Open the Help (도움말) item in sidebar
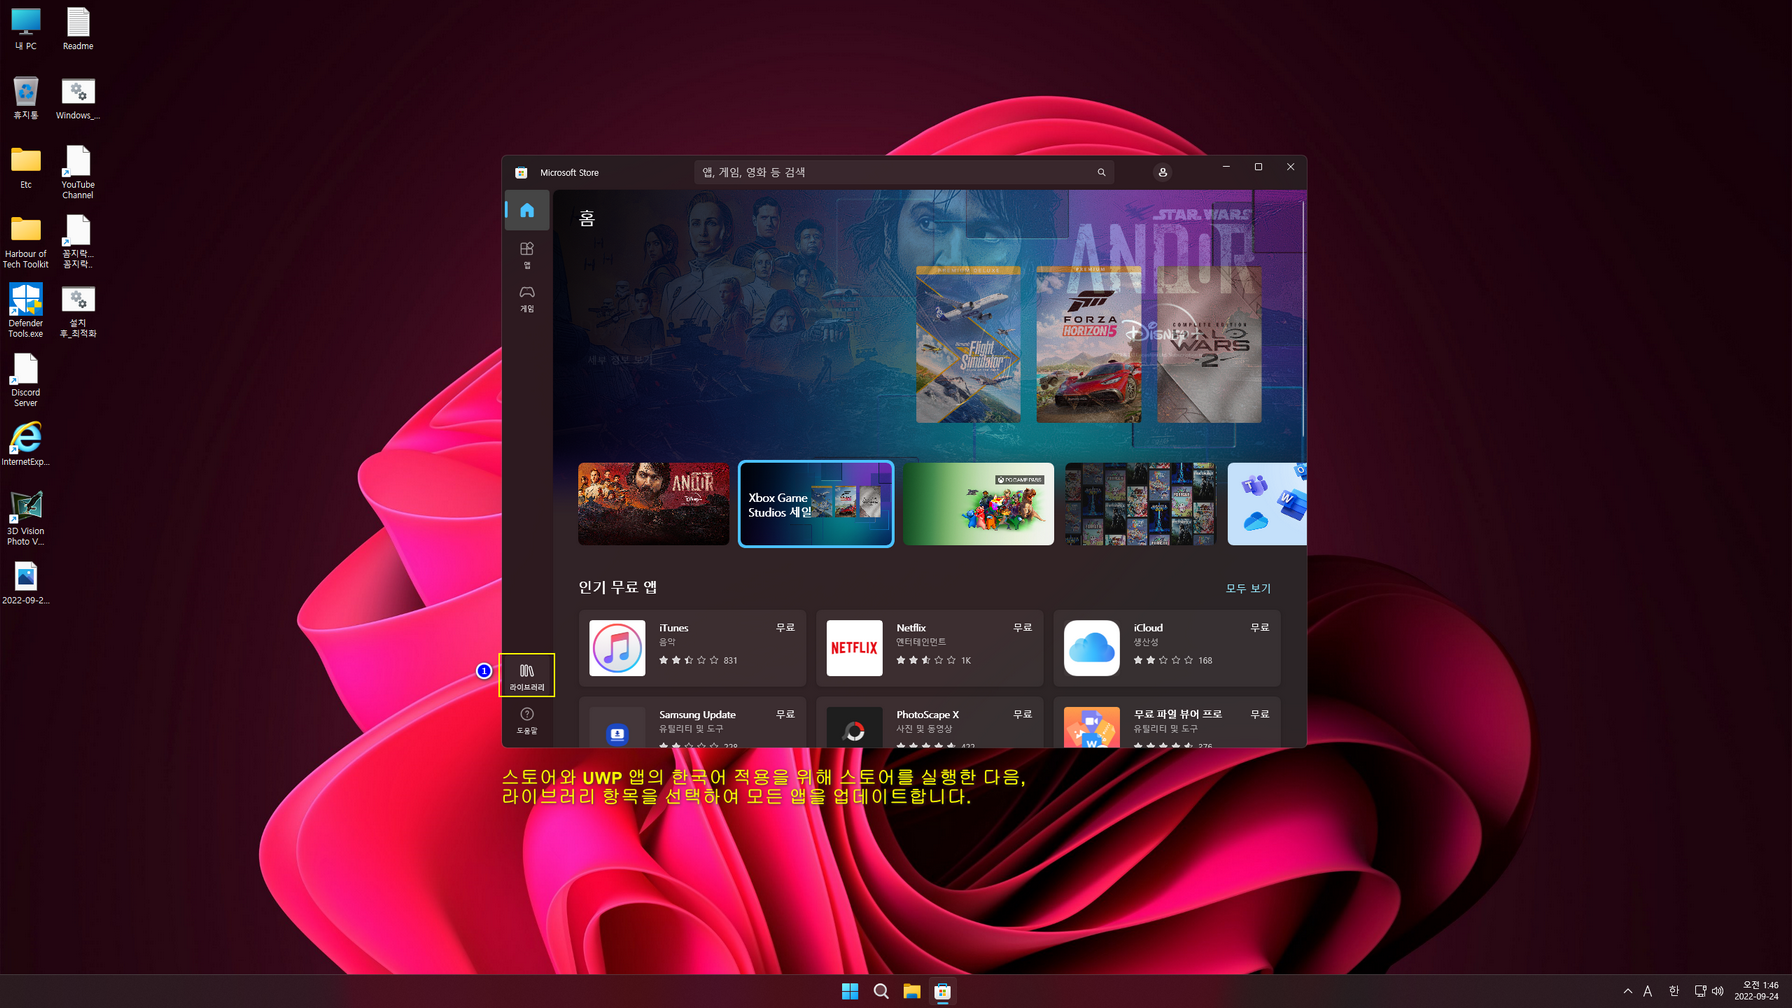The height and width of the screenshot is (1008, 1792). click(527, 720)
